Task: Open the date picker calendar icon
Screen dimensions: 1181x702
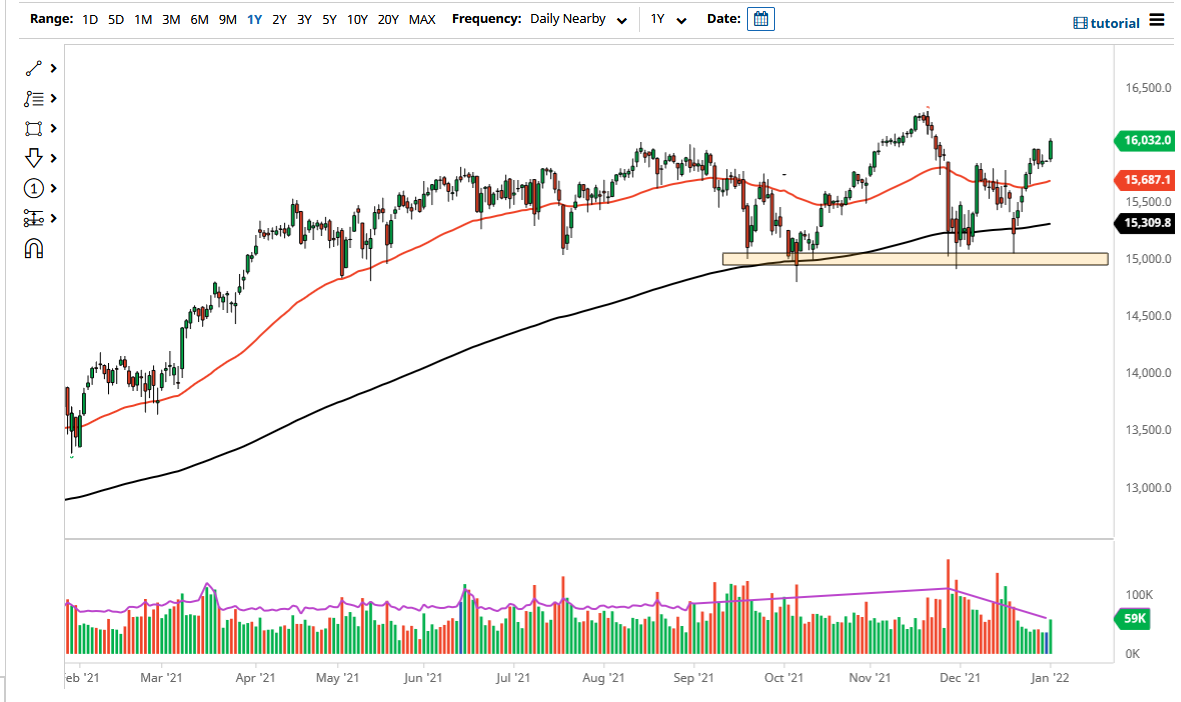Action: coord(760,18)
